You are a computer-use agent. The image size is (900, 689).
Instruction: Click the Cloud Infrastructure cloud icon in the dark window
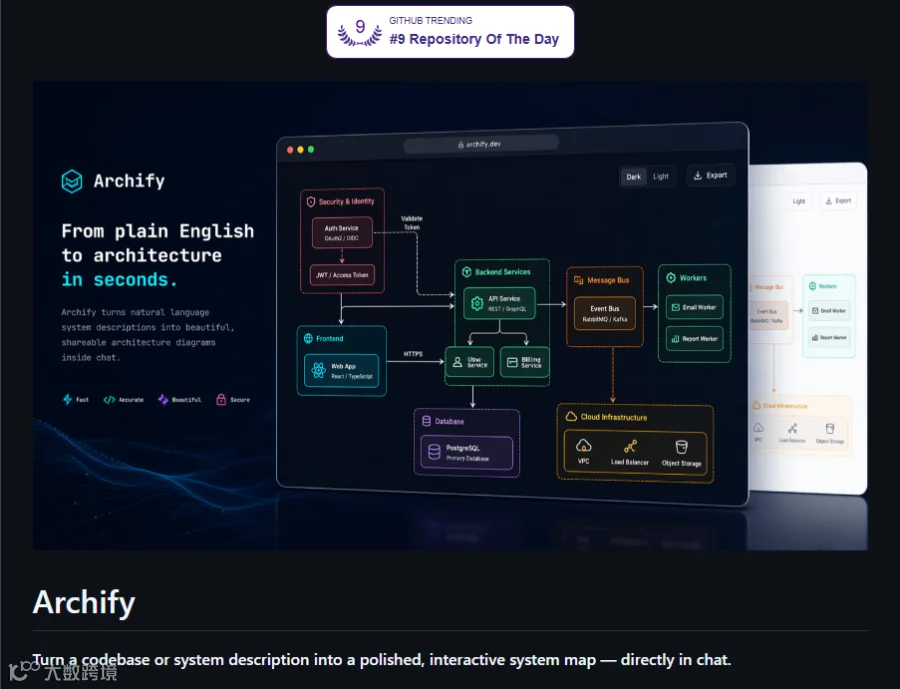(x=571, y=416)
